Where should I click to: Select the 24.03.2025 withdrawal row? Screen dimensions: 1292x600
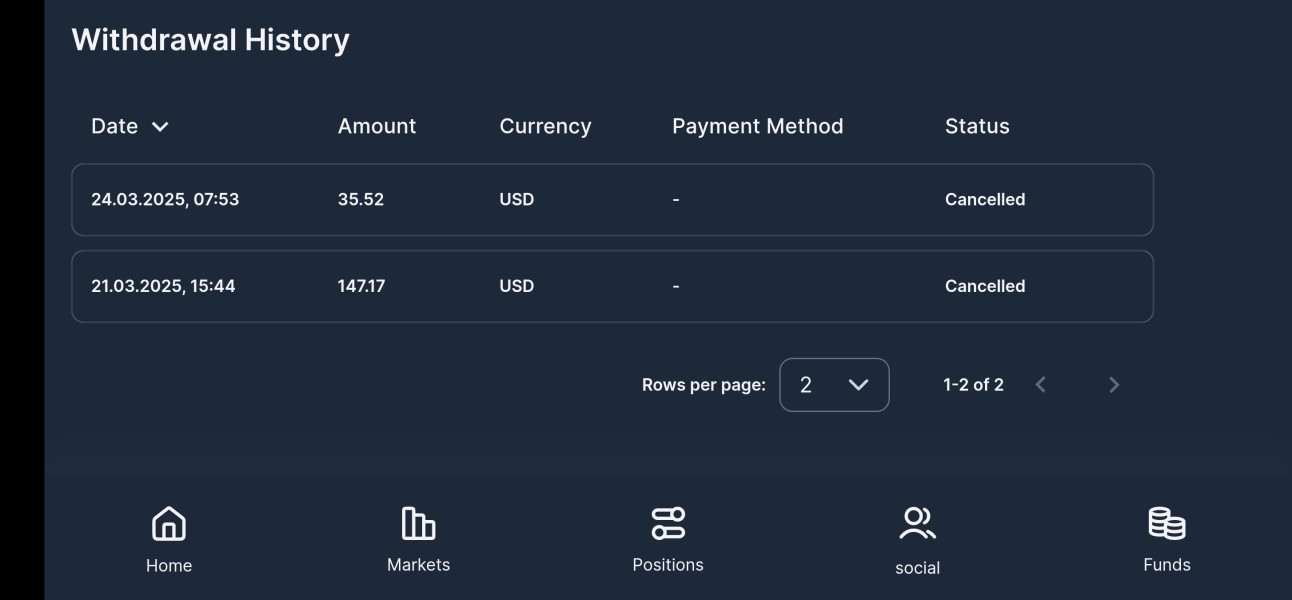click(612, 200)
